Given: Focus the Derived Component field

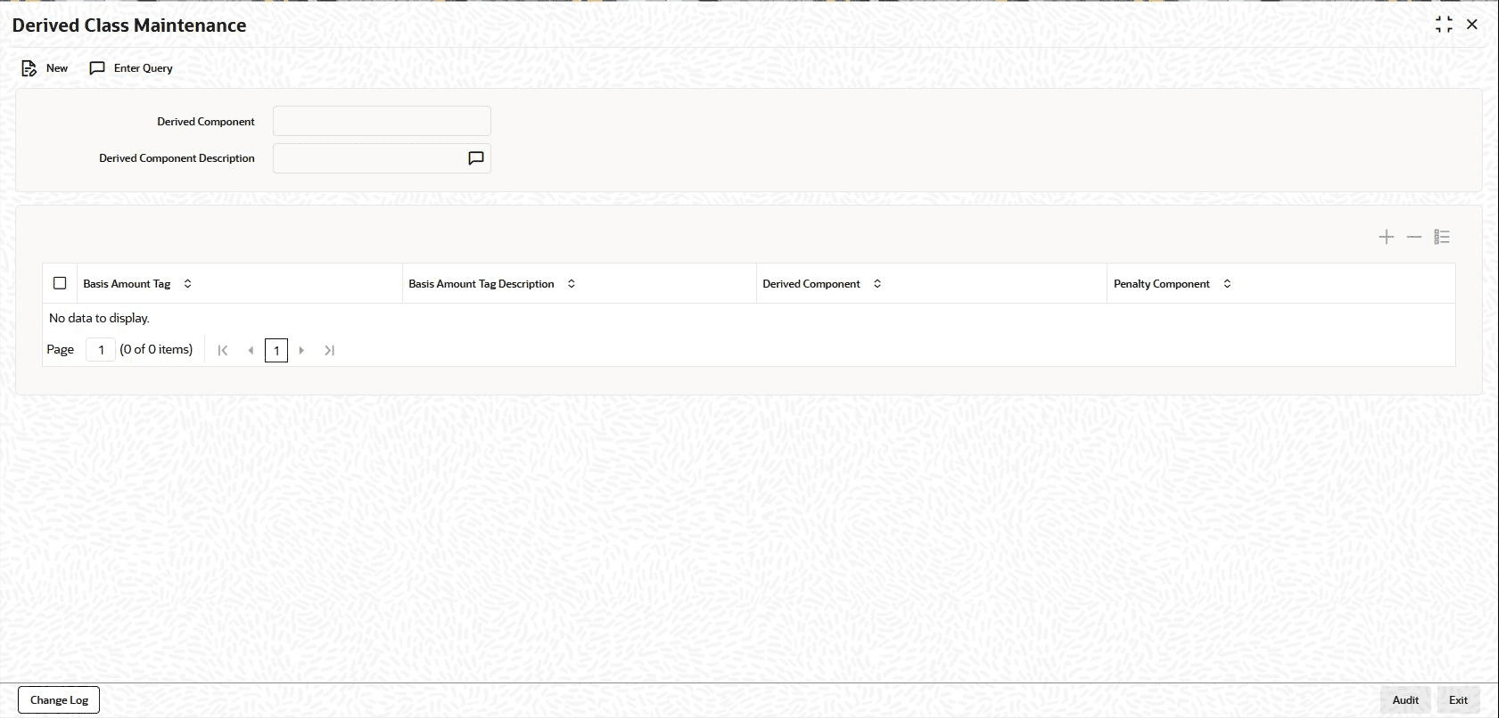Looking at the screenshot, I should tap(382, 121).
